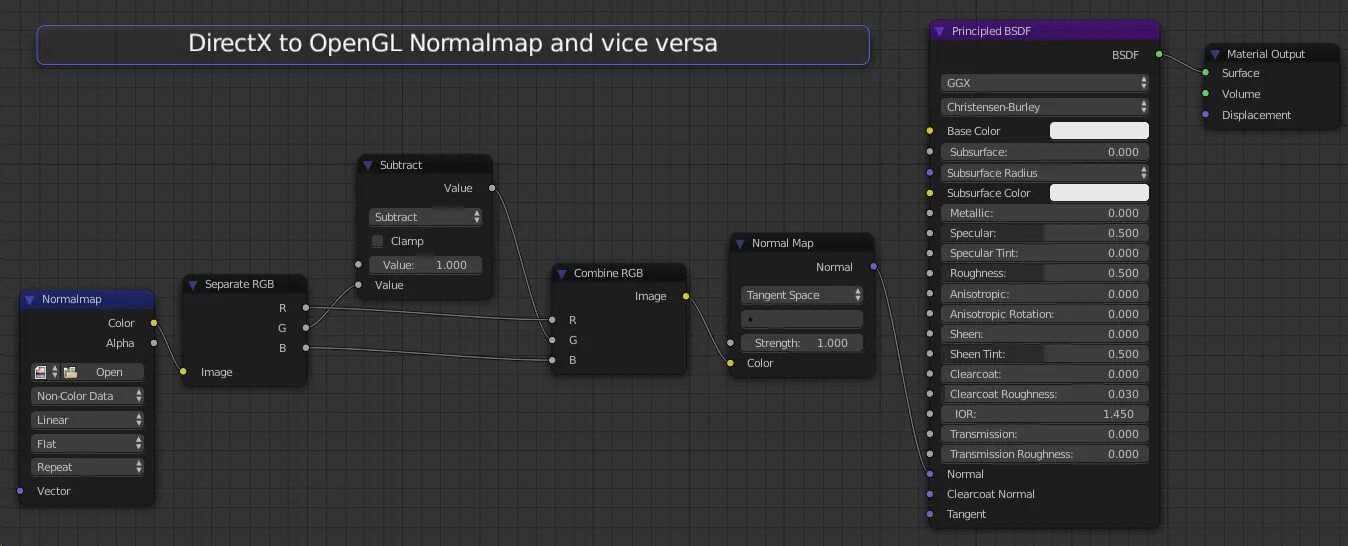Select the Principled BSDF node header

[x=1044, y=31]
